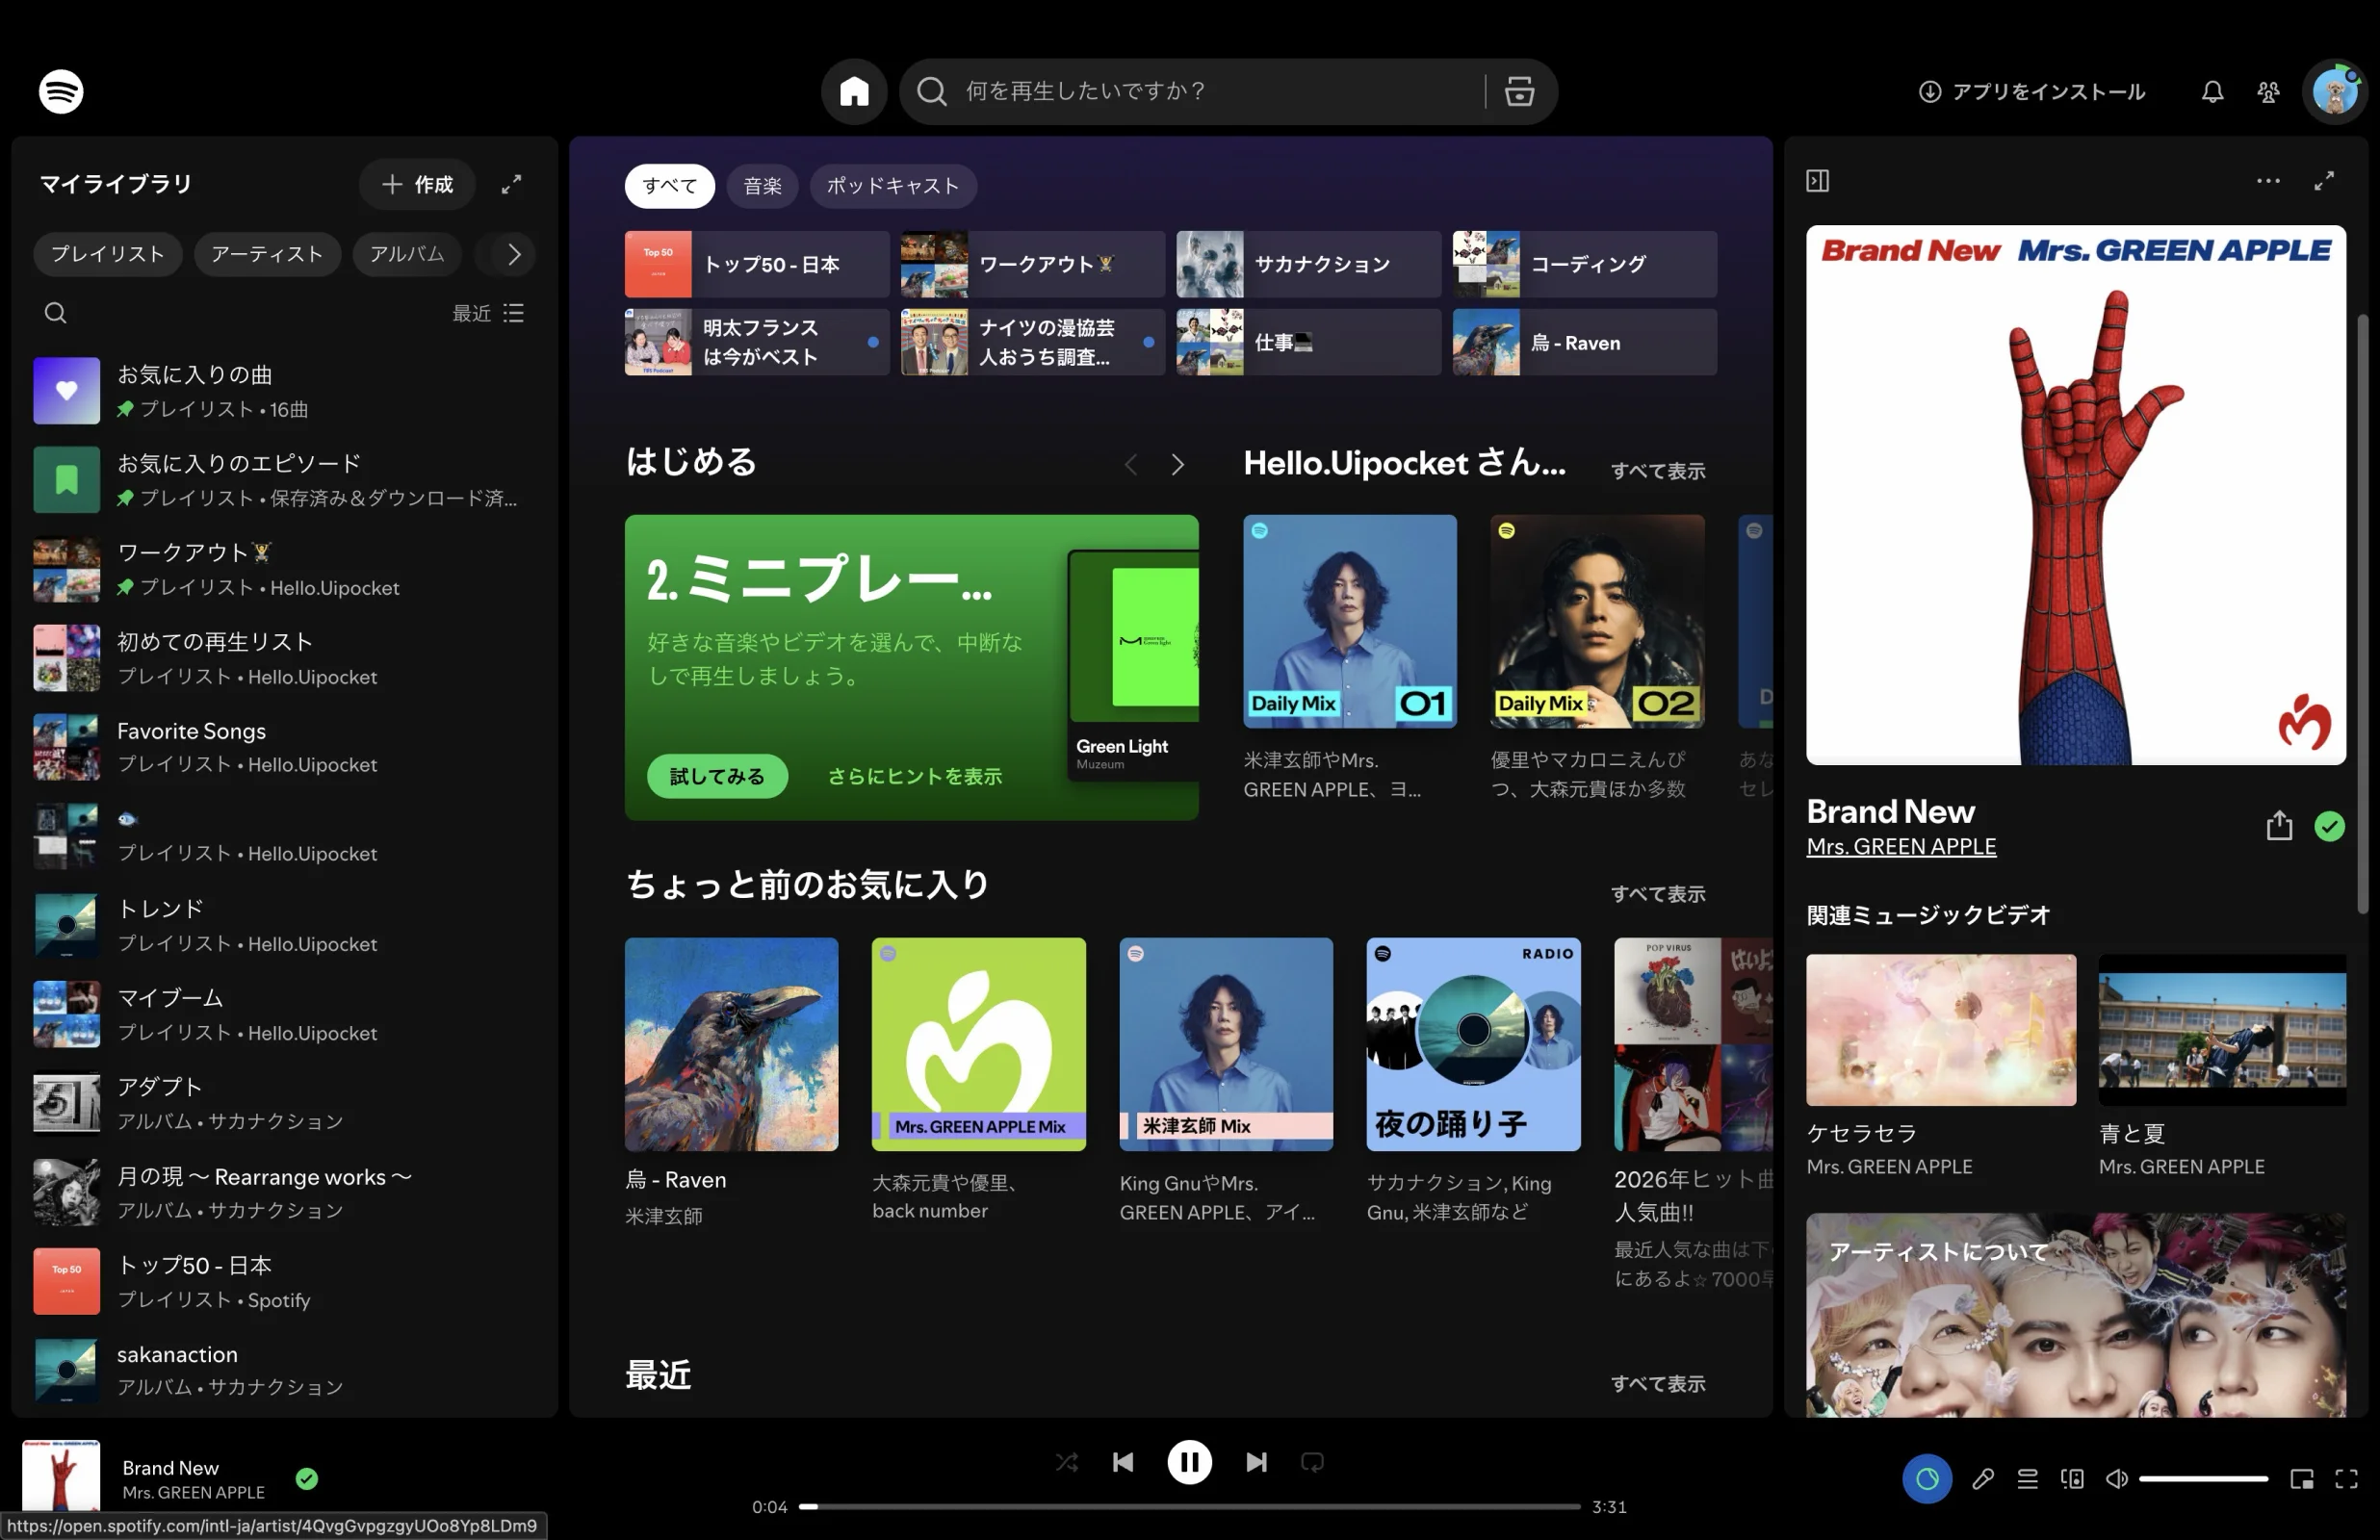Open コーディング shortcut tile
The width and height of the screenshot is (2380, 1540).
tap(1584, 264)
